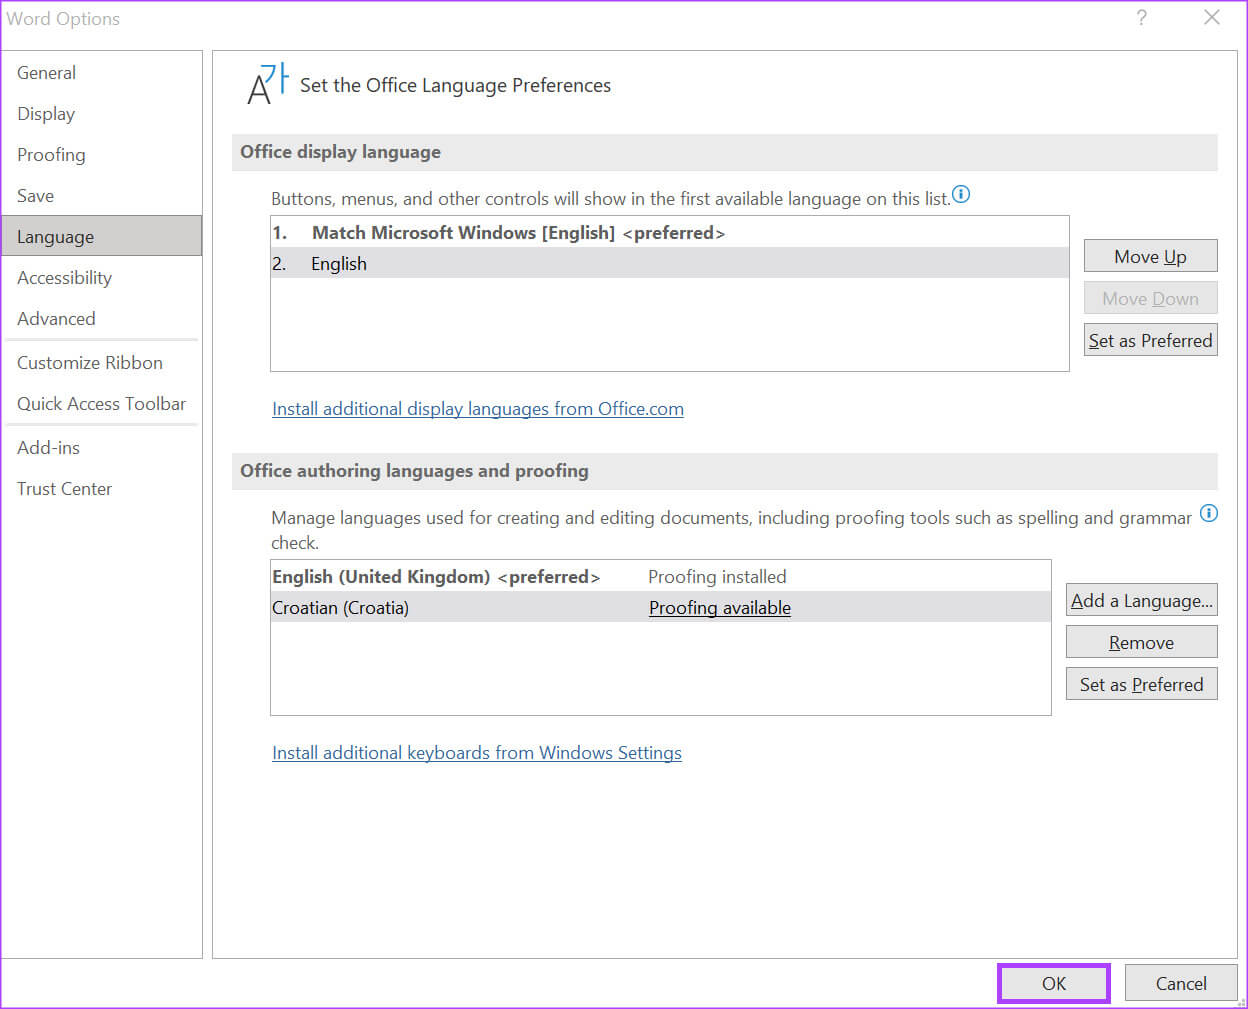Select Match Microsoft Windows [English] display language
The height and width of the screenshot is (1009, 1248).
pyautogui.click(x=670, y=232)
